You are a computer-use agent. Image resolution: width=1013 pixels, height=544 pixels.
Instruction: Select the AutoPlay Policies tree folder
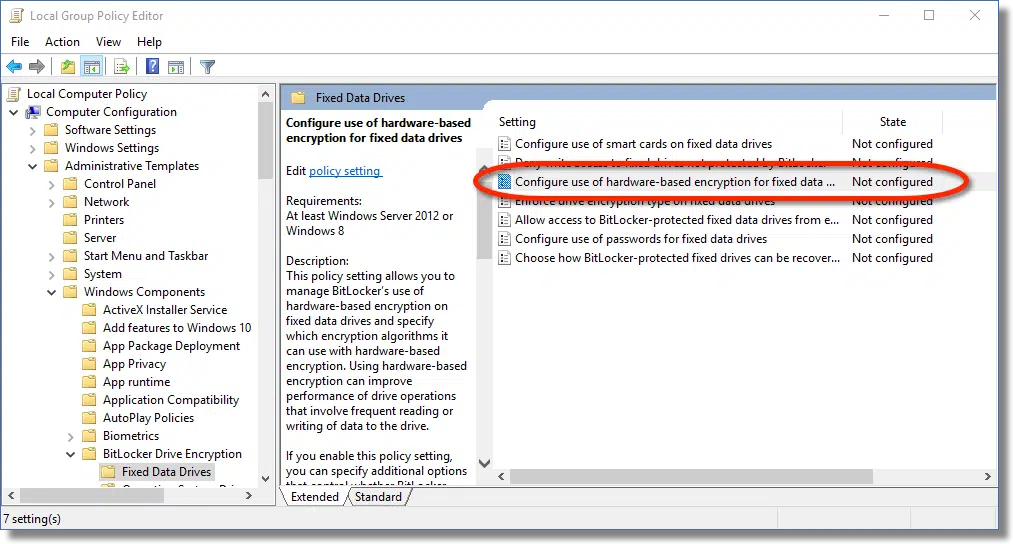click(148, 418)
